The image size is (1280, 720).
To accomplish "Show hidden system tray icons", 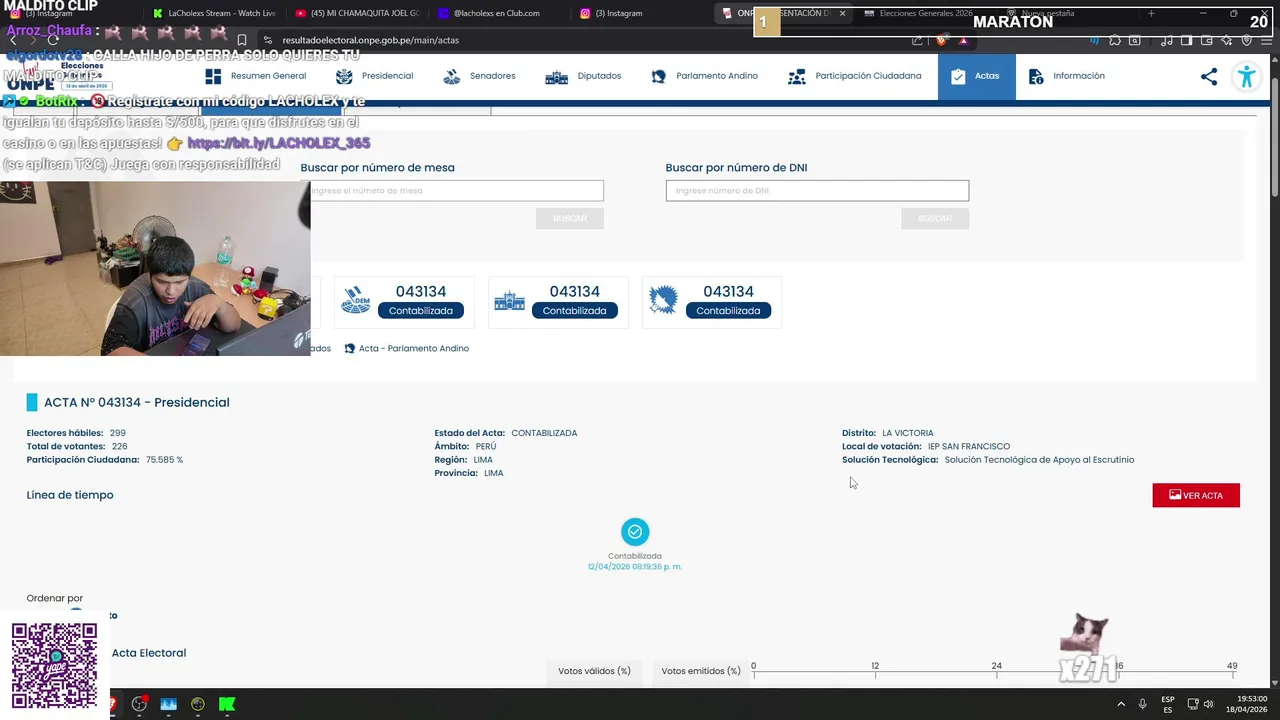I will pyautogui.click(x=1120, y=704).
